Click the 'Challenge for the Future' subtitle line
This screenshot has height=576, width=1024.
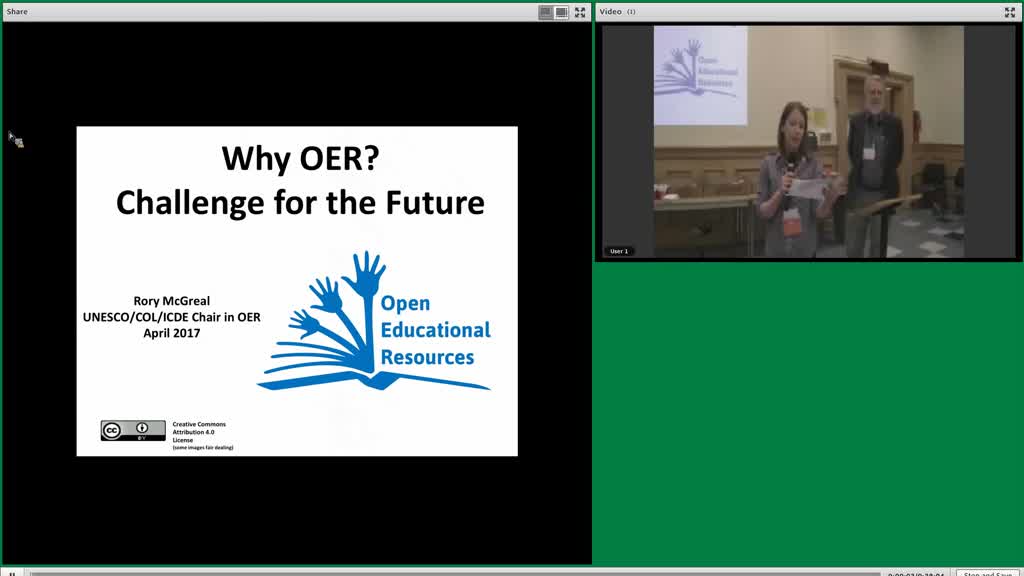coord(300,202)
